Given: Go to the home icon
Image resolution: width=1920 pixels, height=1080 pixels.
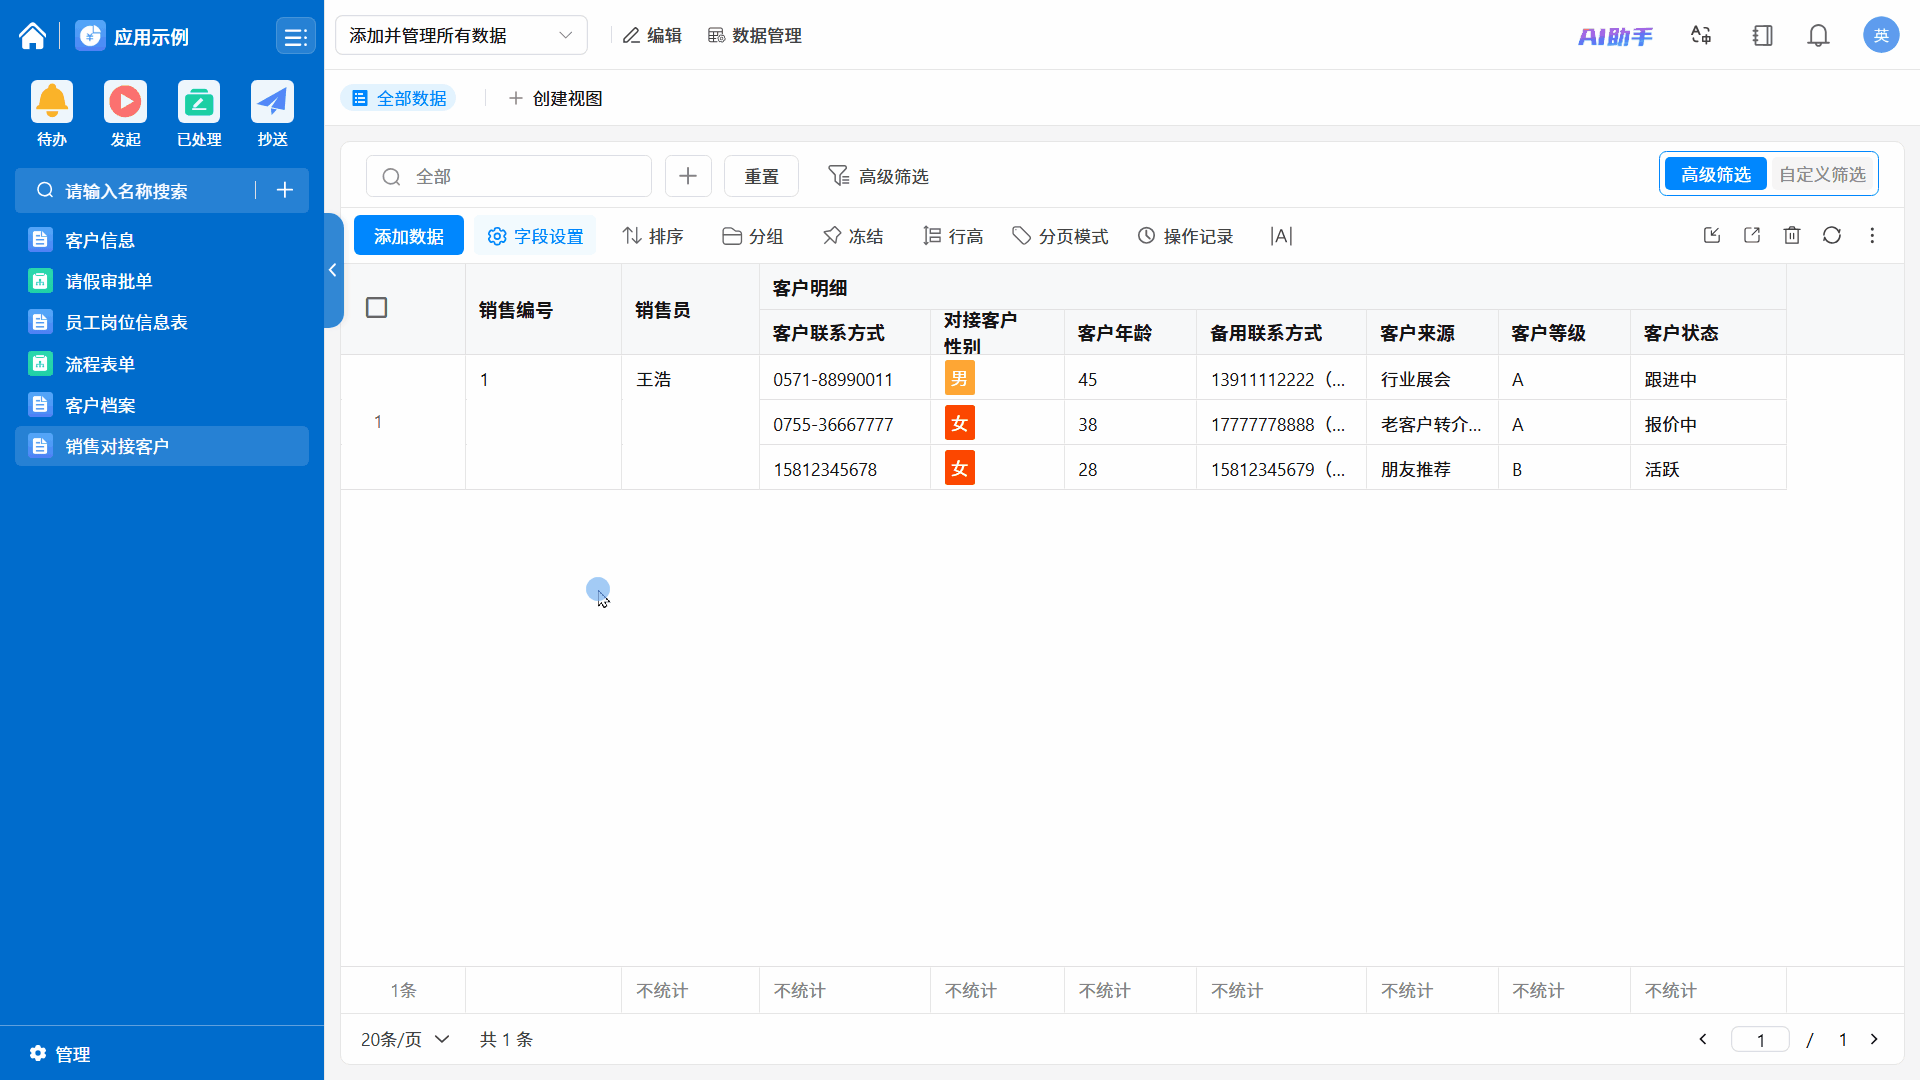Looking at the screenshot, I should pos(32,36).
